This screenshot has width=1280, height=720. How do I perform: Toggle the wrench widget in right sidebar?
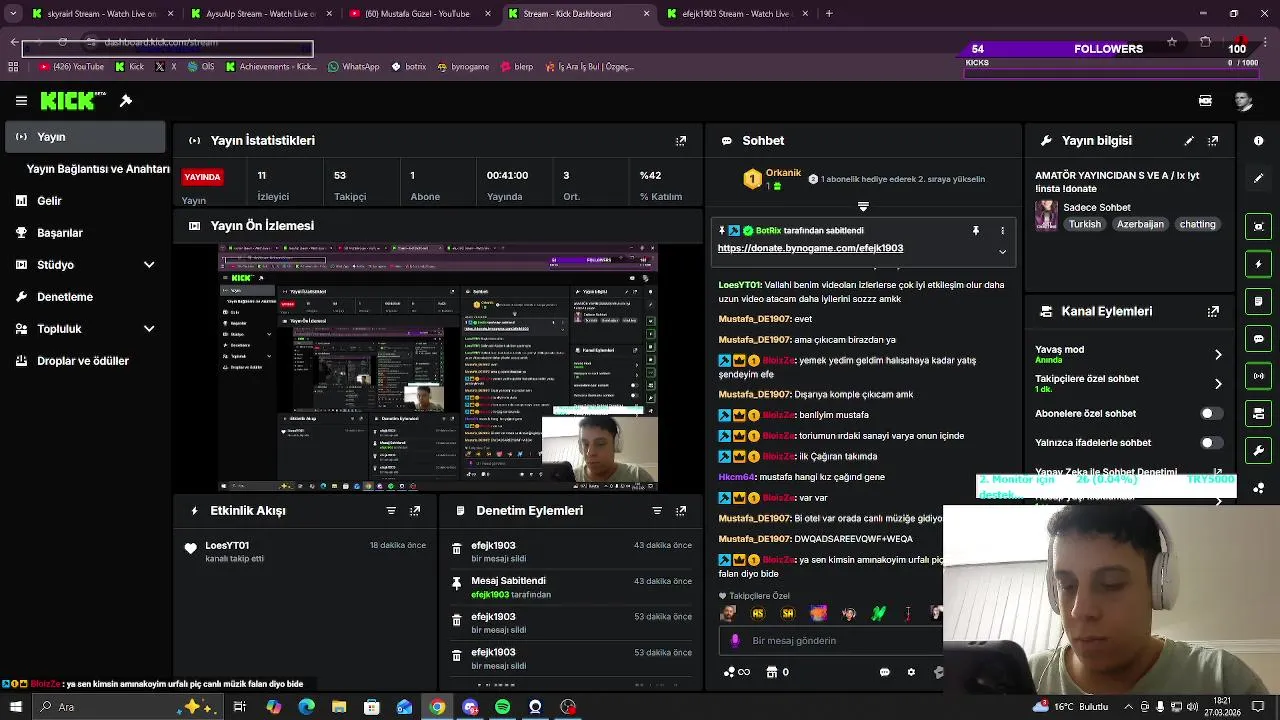pos(1259,451)
